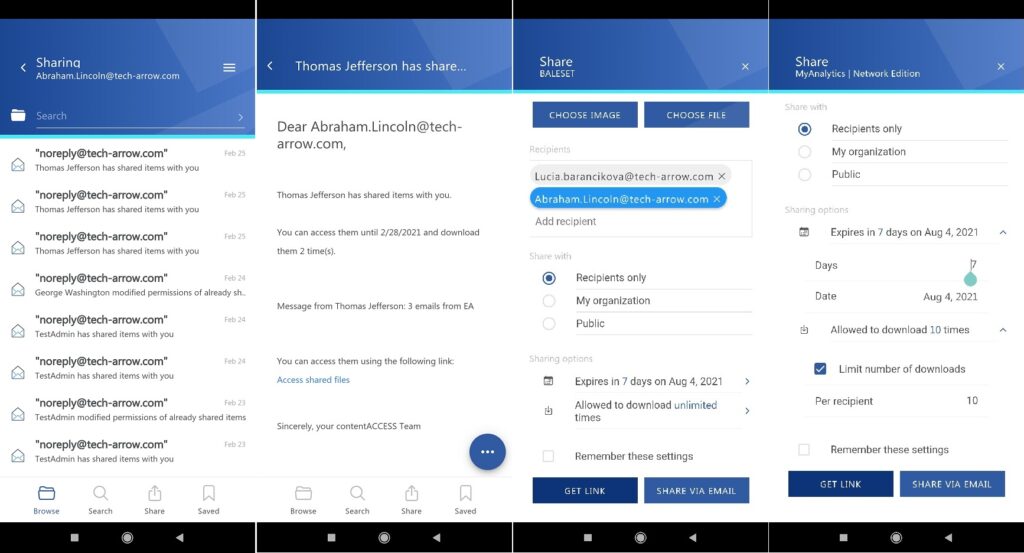This screenshot has width=1024, height=553.
Task: Tap the teal cursor handle under Days
Action: tap(970, 279)
